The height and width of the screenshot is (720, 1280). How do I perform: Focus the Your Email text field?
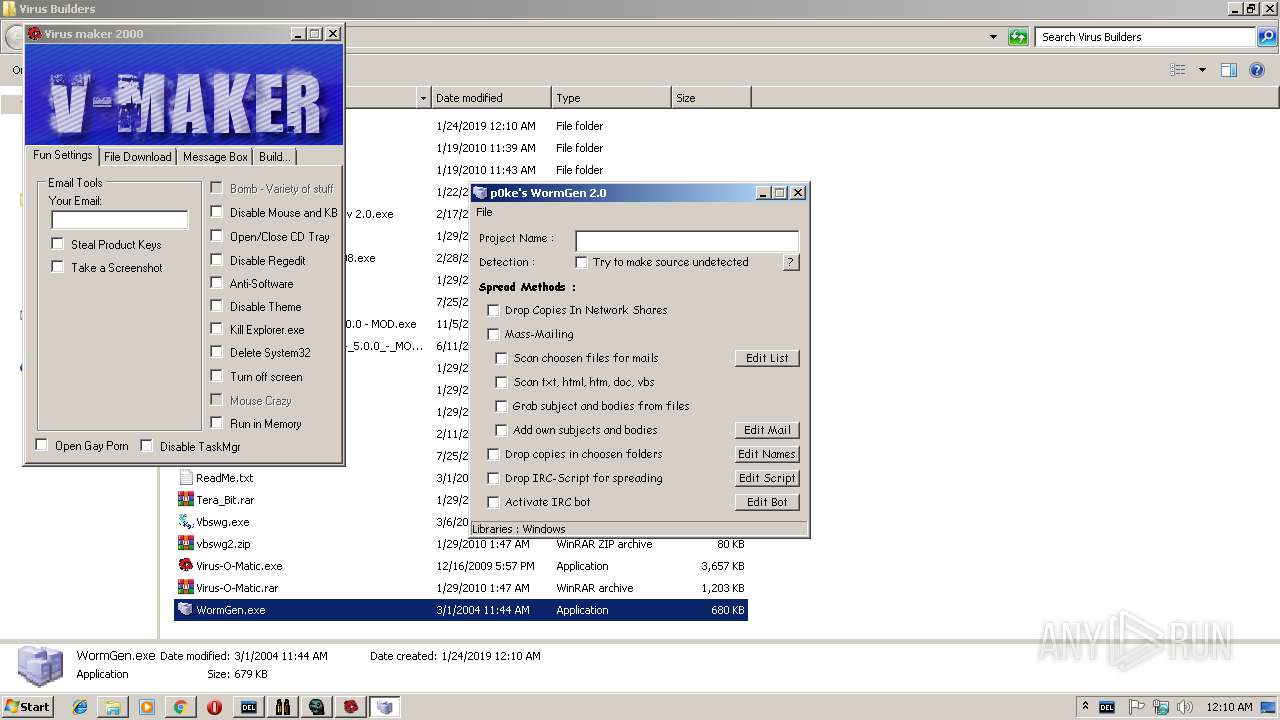119,220
